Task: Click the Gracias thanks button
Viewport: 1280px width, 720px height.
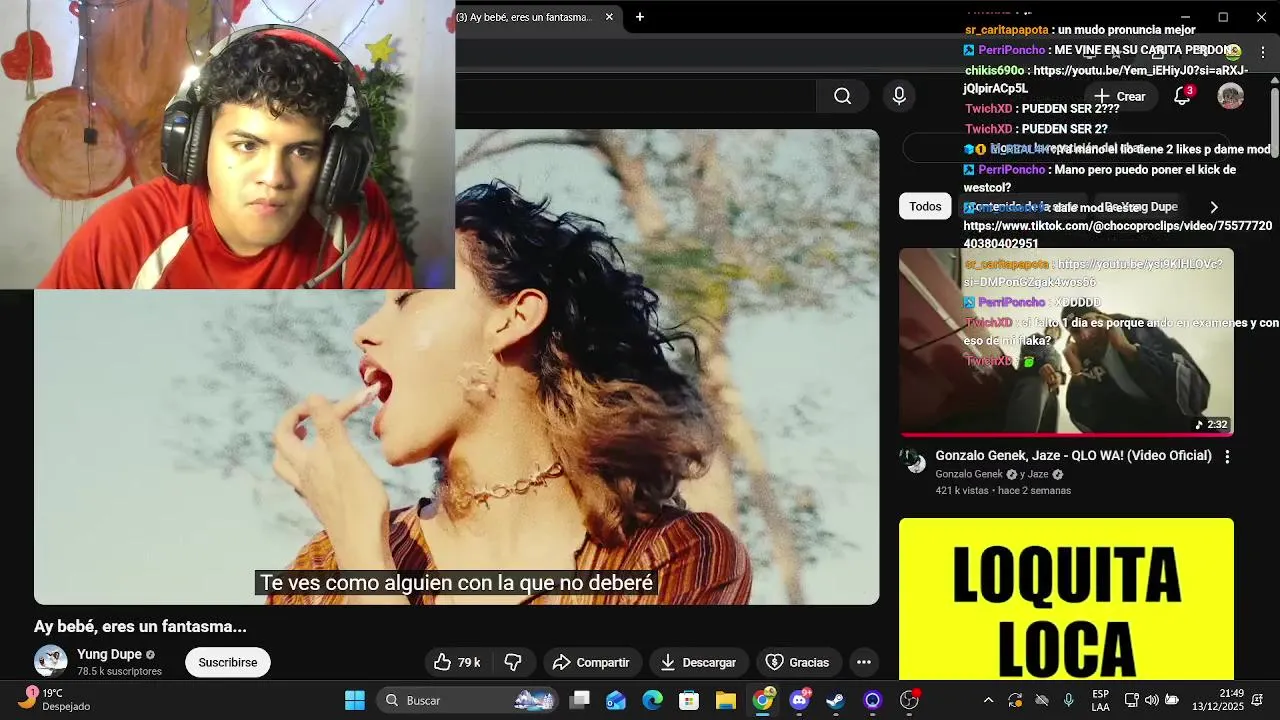Action: click(798, 662)
